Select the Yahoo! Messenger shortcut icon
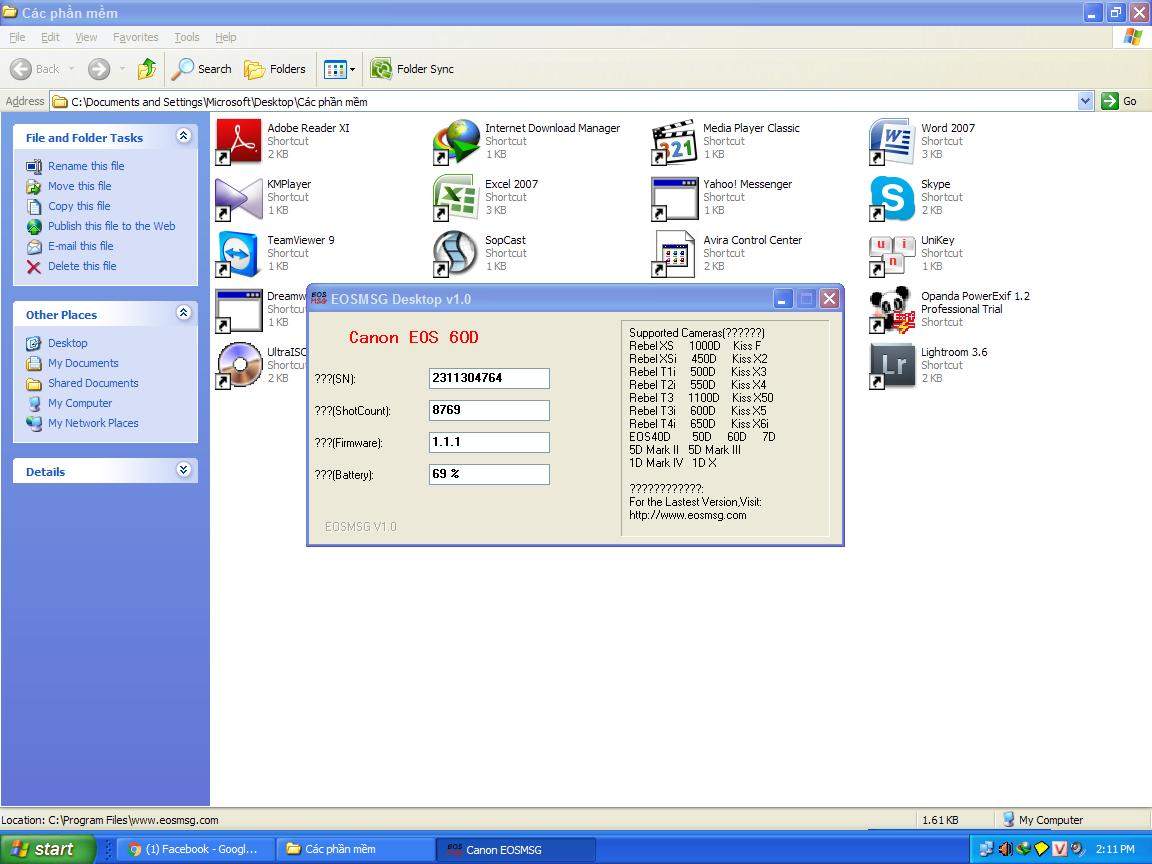 674,198
